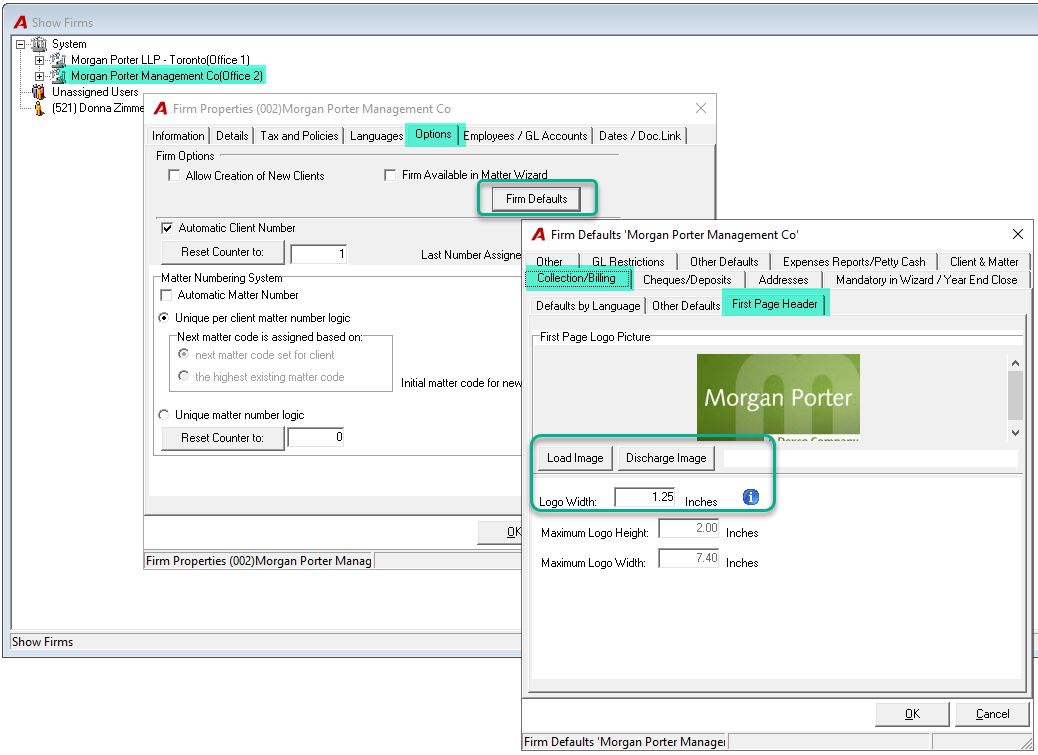Click the logo preview scrollbar up arrow
The width and height of the screenshot is (1038, 755).
coord(1015,363)
